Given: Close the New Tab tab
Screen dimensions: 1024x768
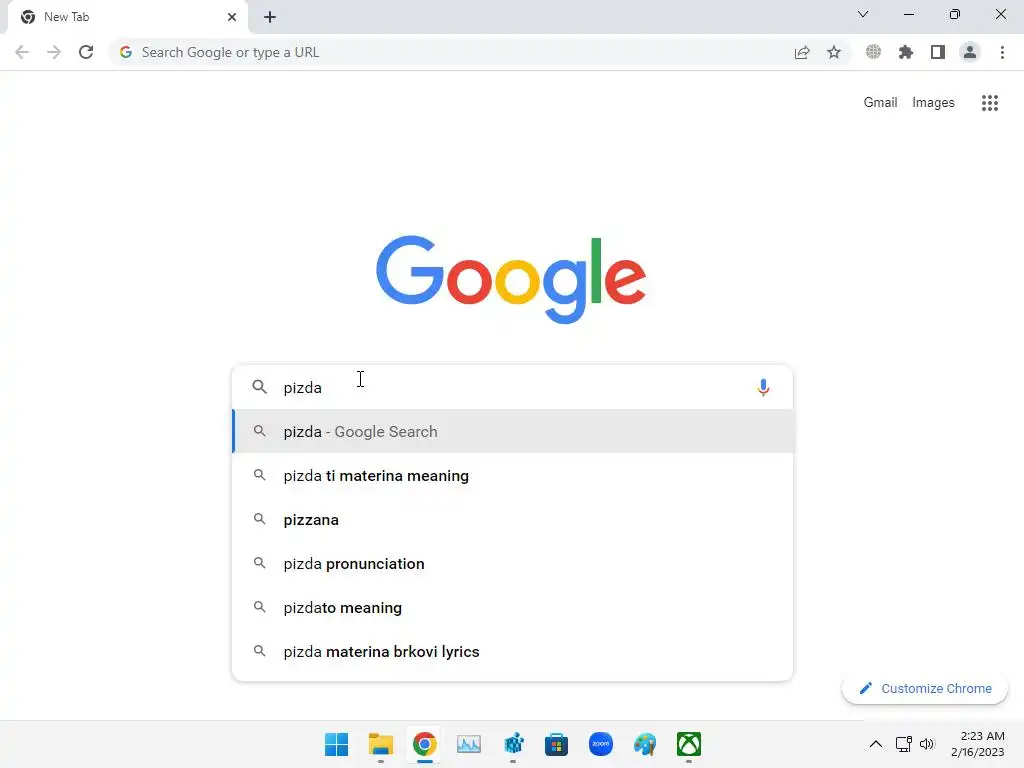Looking at the screenshot, I should 232,17.
